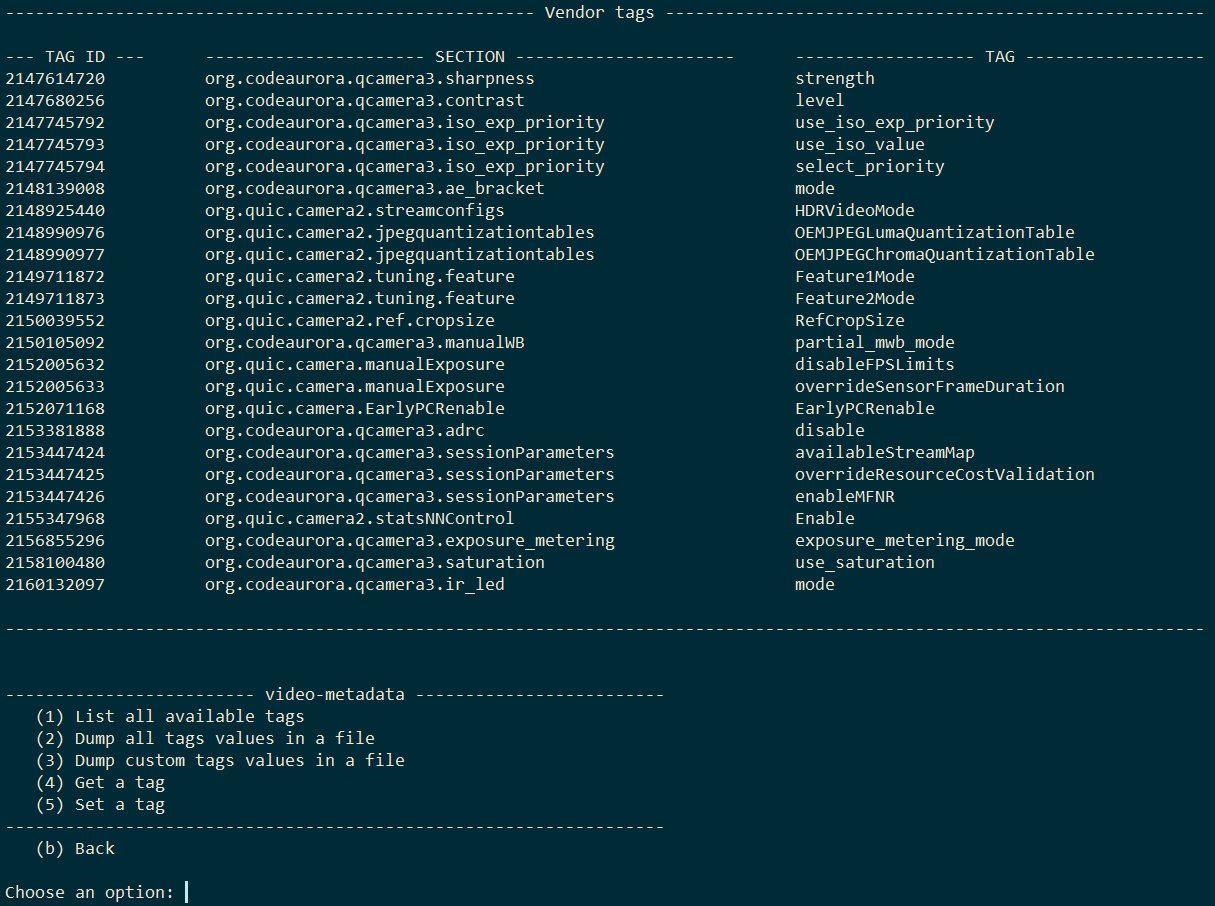Click tag ID 2152005633
Viewport: 1215px width, 906px height.
55,386
